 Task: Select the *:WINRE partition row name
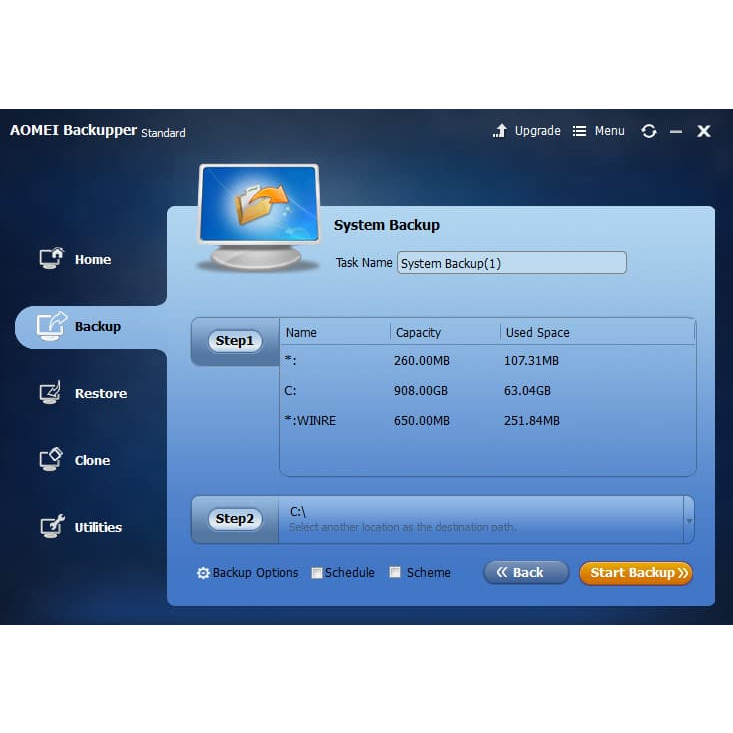point(310,420)
